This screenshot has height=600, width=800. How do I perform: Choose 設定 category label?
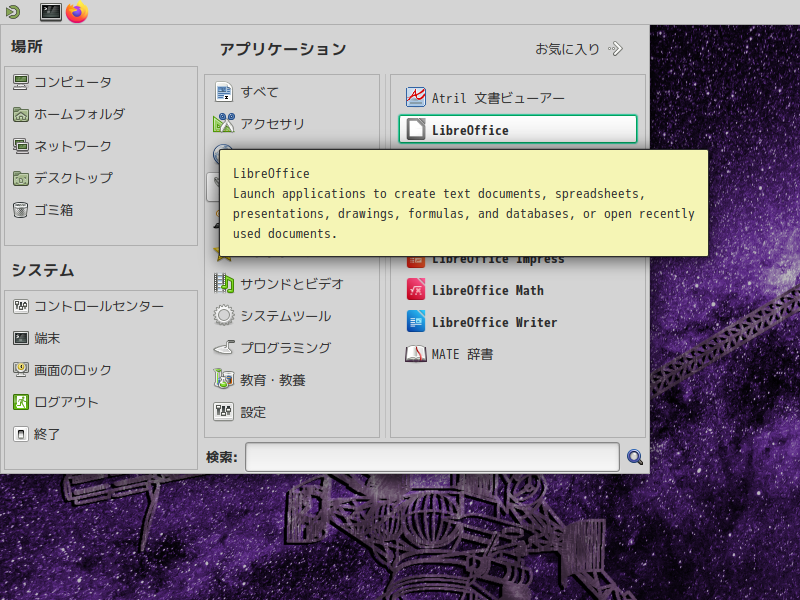pyautogui.click(x=254, y=412)
